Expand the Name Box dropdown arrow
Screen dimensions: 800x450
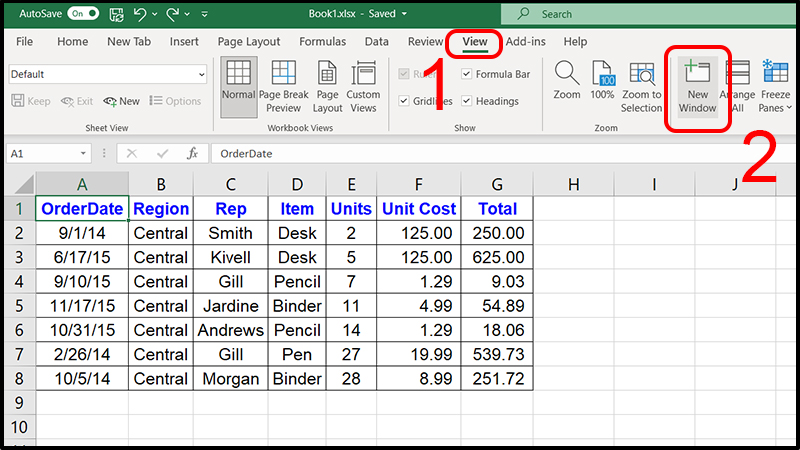point(83,154)
